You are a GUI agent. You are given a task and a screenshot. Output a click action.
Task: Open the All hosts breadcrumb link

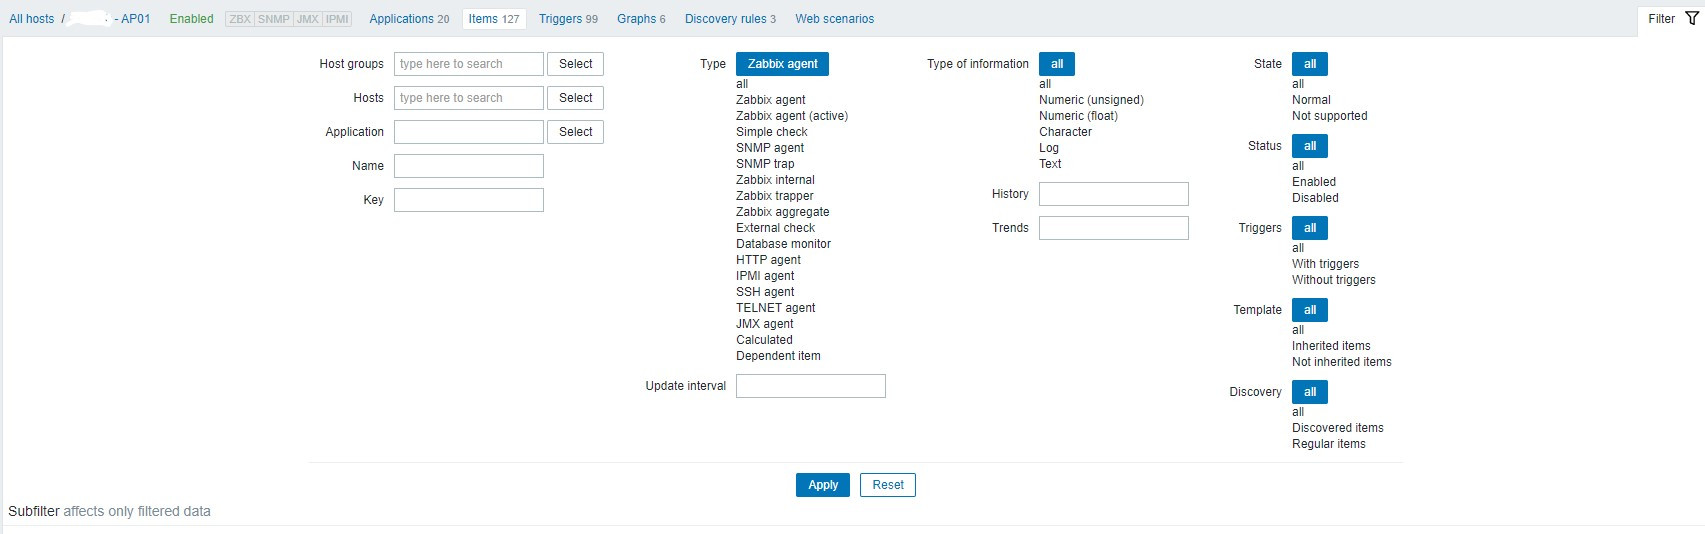32,19
